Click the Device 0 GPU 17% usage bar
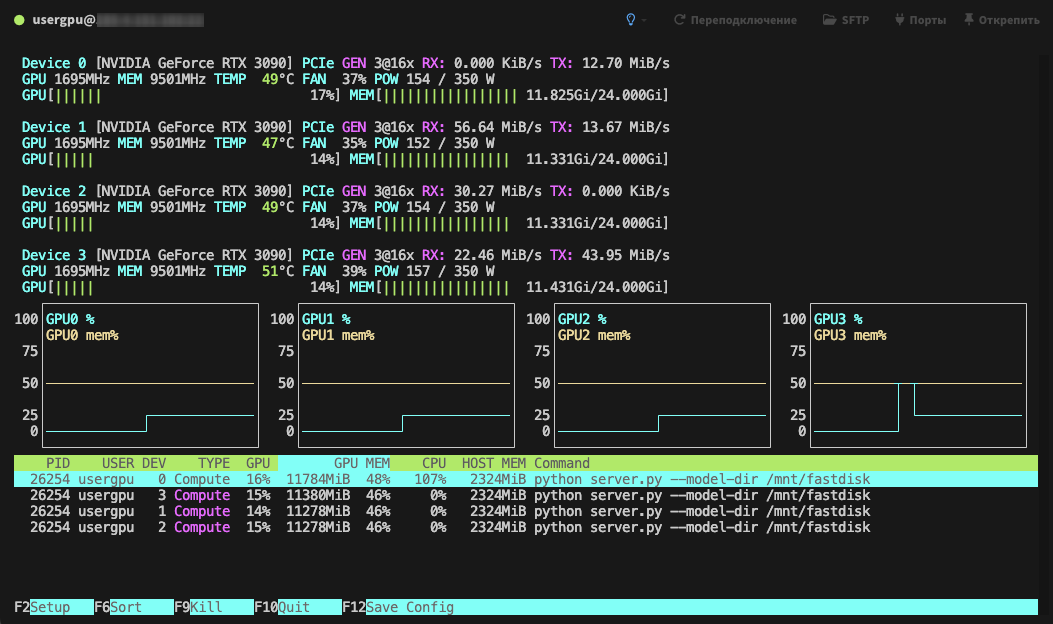1053x624 pixels. click(x=181, y=95)
